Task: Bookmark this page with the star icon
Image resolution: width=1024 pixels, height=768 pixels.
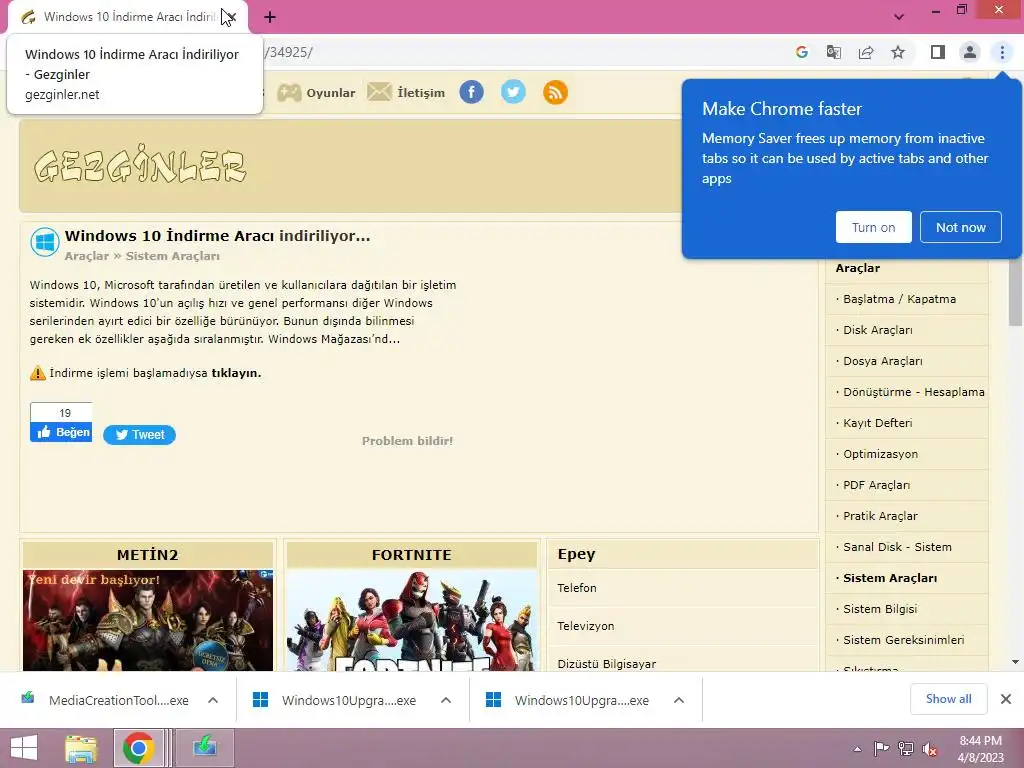Action: [x=898, y=52]
